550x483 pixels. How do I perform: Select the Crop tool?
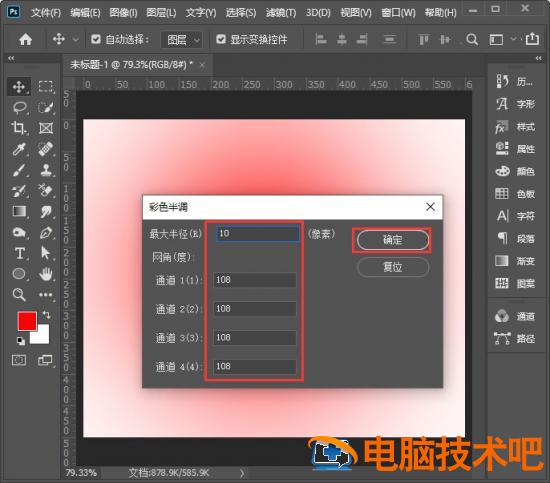[19, 128]
